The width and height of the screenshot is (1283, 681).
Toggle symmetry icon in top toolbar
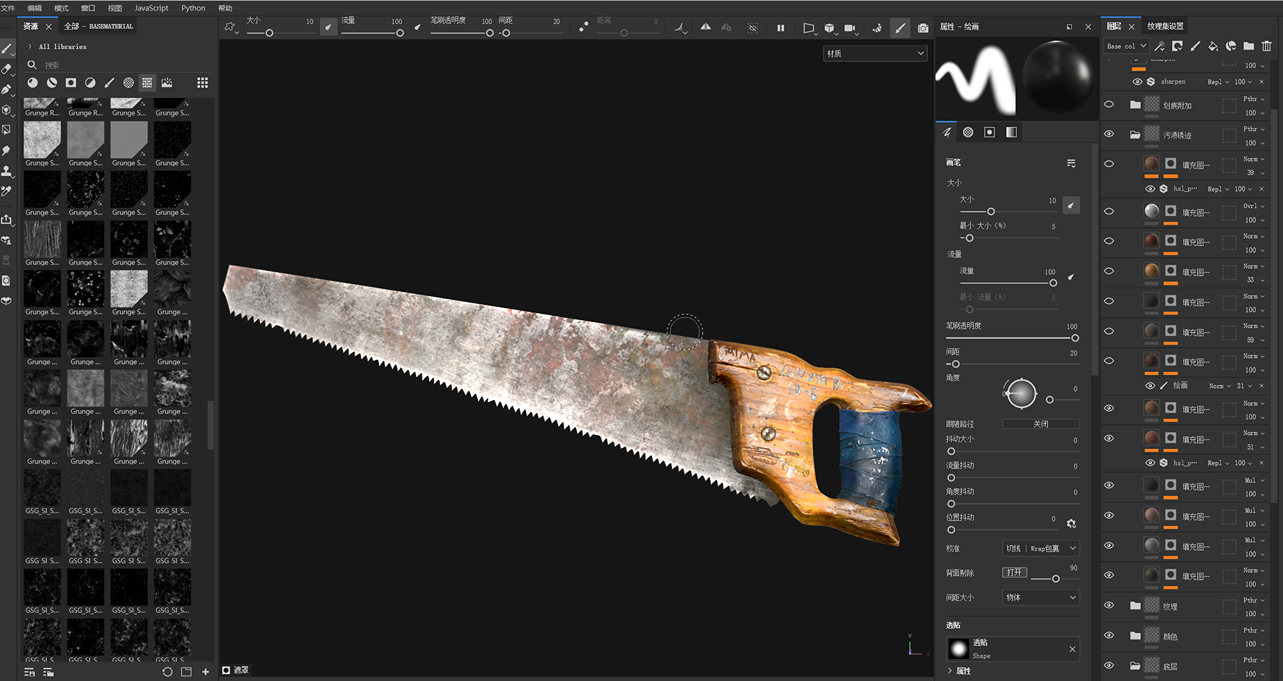pos(706,28)
